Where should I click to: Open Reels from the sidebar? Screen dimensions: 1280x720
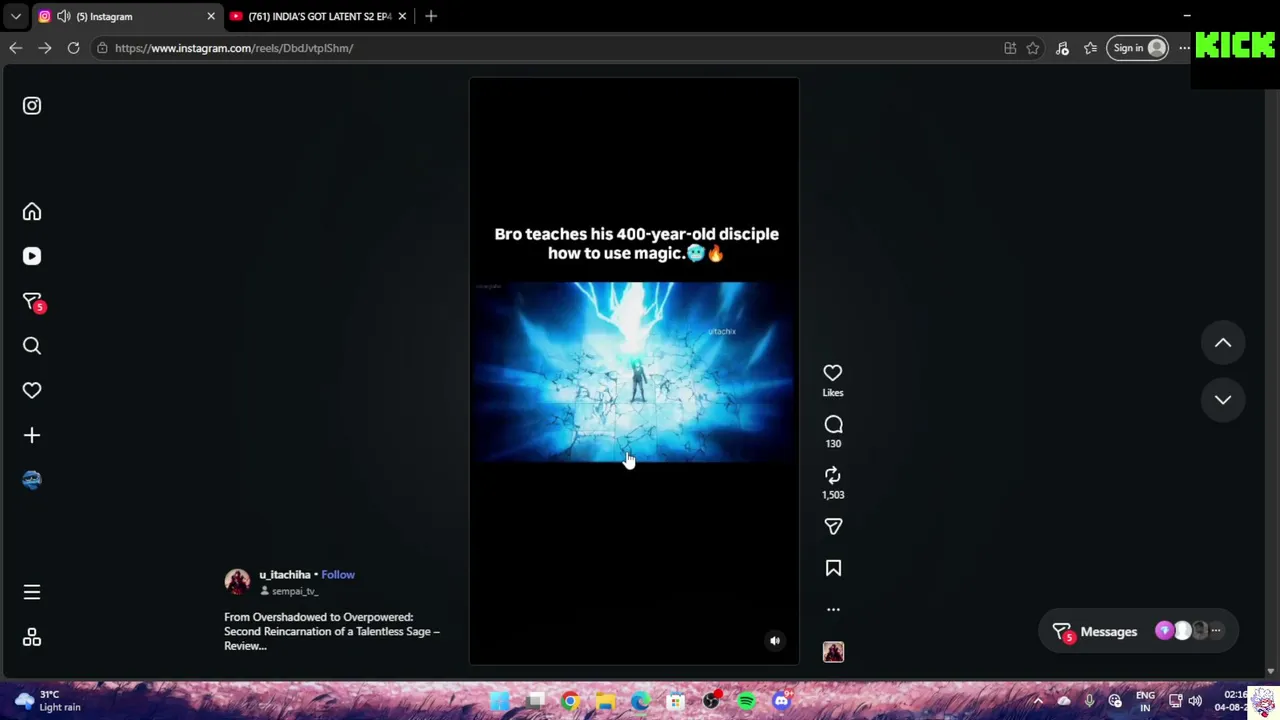(32, 256)
